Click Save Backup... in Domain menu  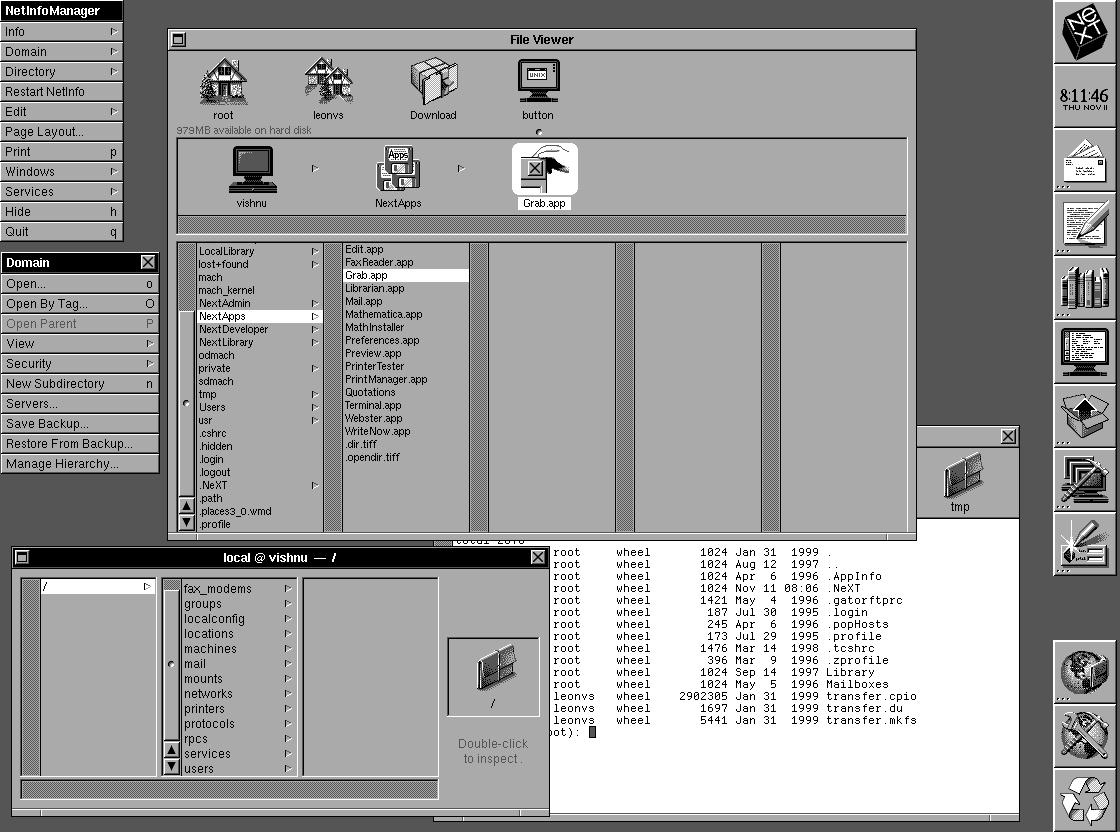[78, 424]
